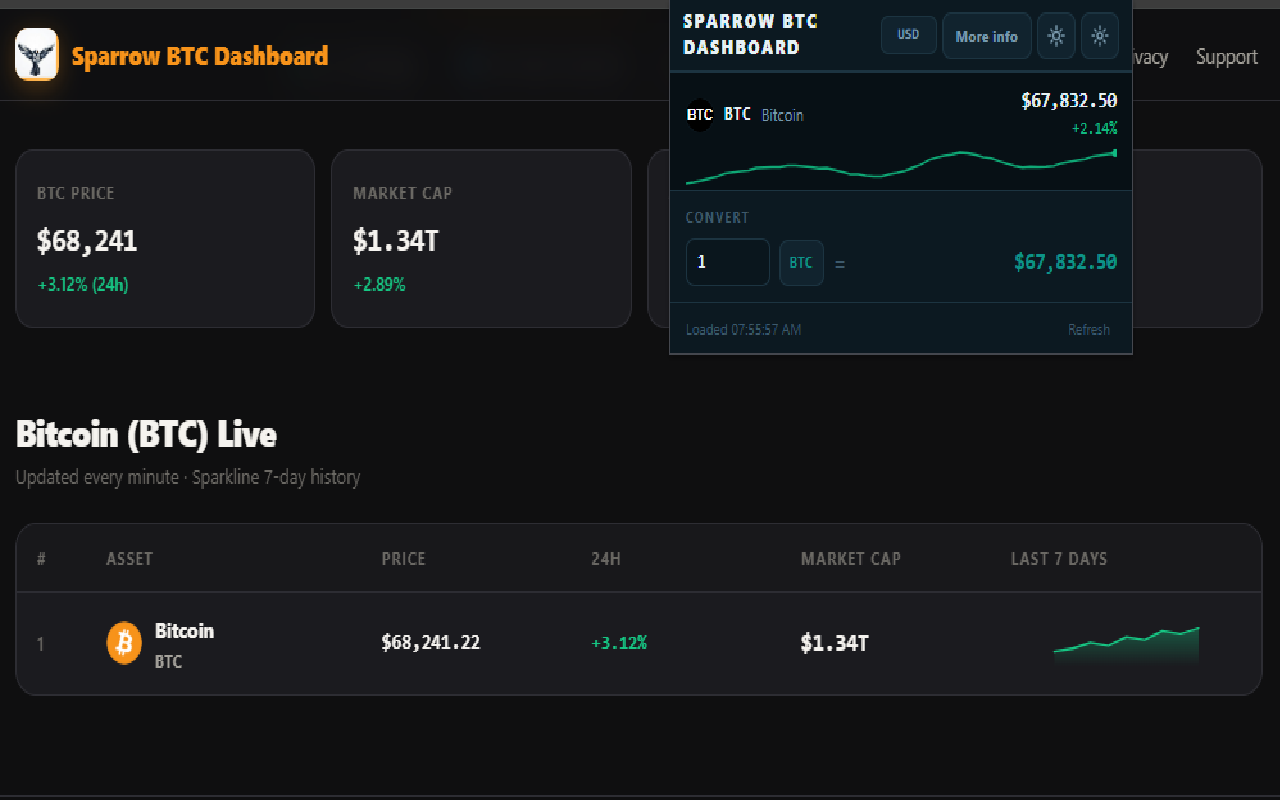Open the partially hidden Privacy nav link
Screen dimensions: 1280x800
[x=1150, y=57]
